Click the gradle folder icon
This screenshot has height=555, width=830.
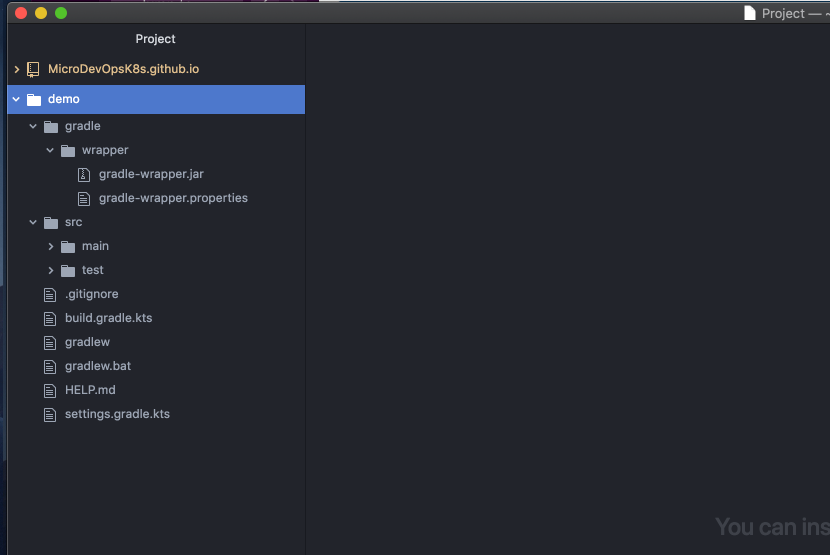(51, 127)
